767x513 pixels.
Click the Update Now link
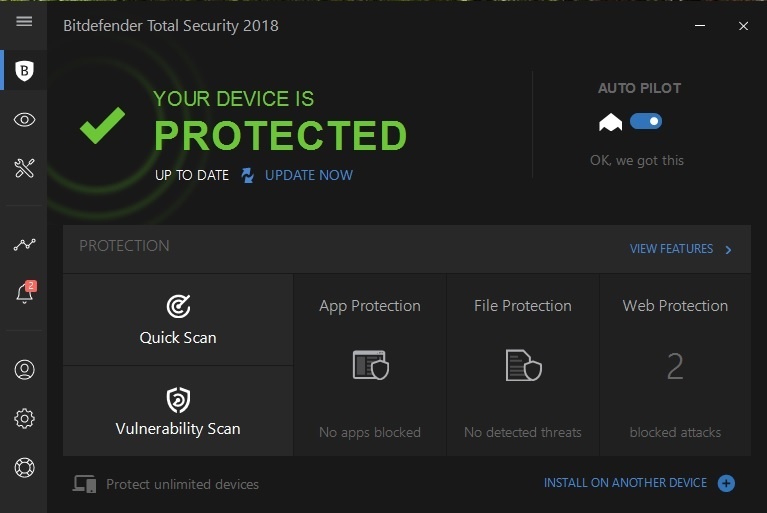[308, 175]
